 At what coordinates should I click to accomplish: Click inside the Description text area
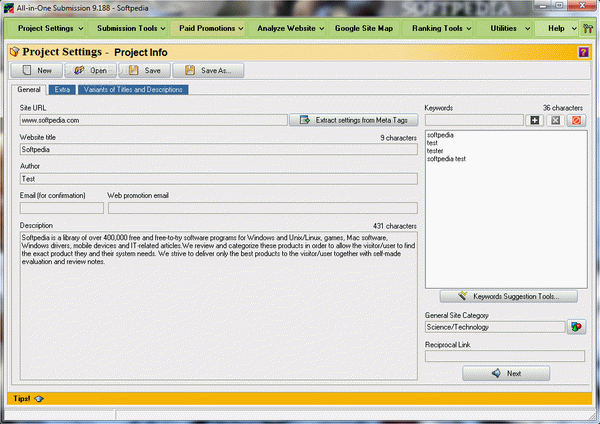pyautogui.click(x=218, y=305)
